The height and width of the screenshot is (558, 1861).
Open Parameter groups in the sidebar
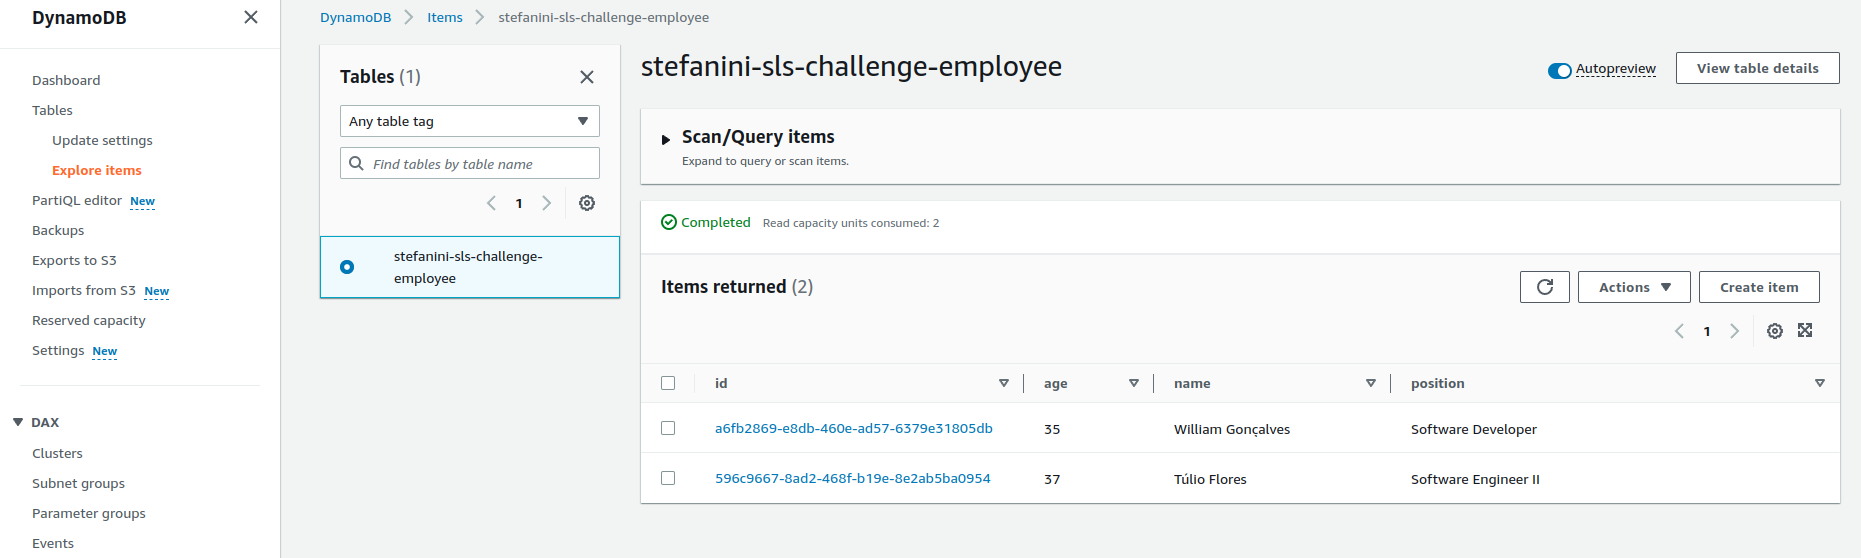pyautogui.click(x=89, y=513)
